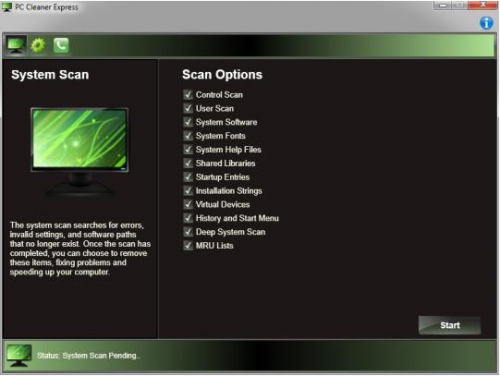500x376 pixels.
Task: Click the Status: System Scan Pending text
Action: point(89,356)
